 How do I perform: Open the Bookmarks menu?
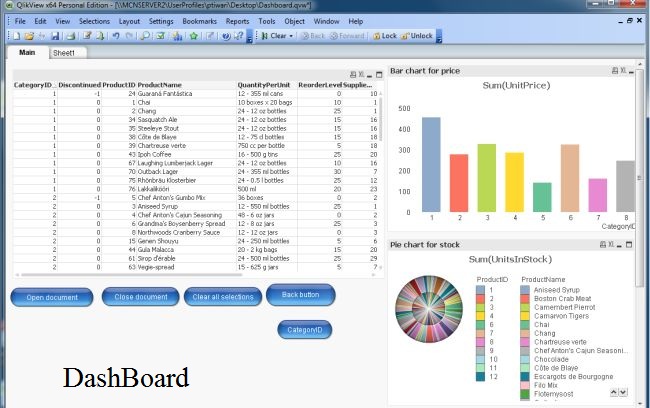coord(199,21)
